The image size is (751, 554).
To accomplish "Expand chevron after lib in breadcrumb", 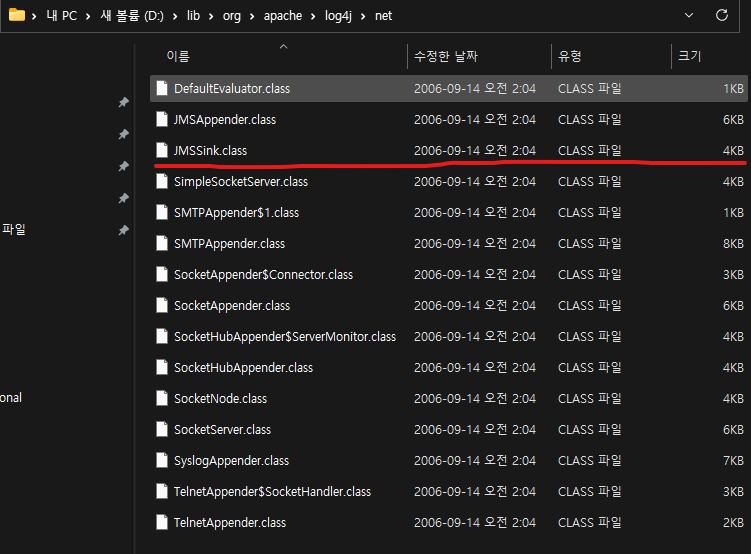I will (x=211, y=16).
